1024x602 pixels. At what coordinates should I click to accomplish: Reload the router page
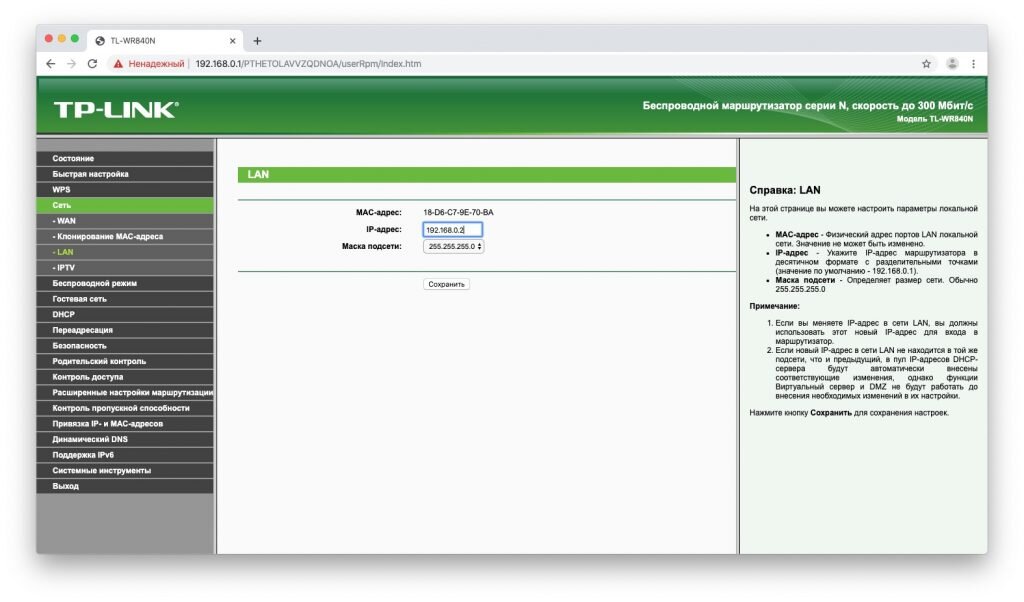point(92,63)
